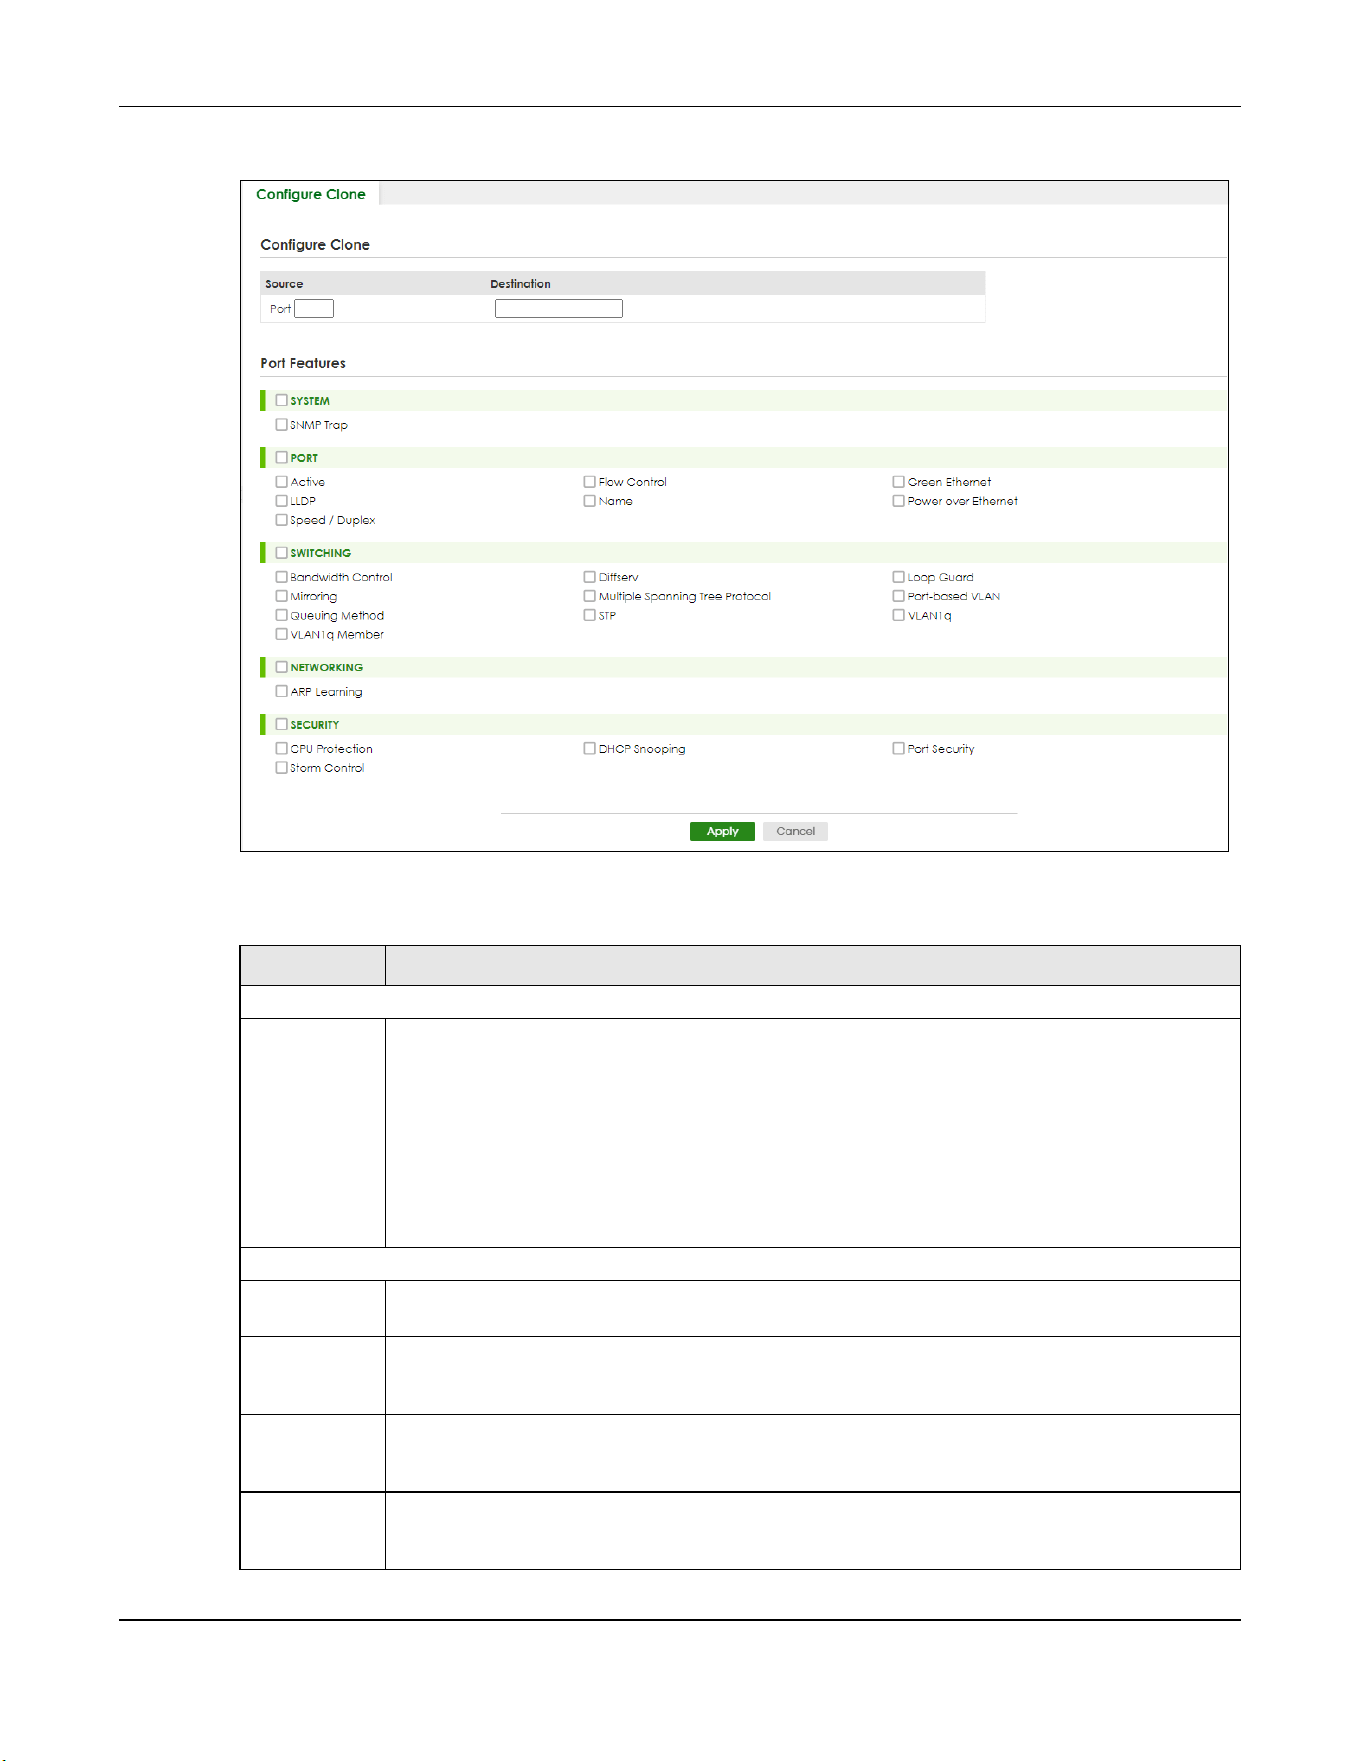Enable the Green Ethernet checkbox

click(899, 482)
